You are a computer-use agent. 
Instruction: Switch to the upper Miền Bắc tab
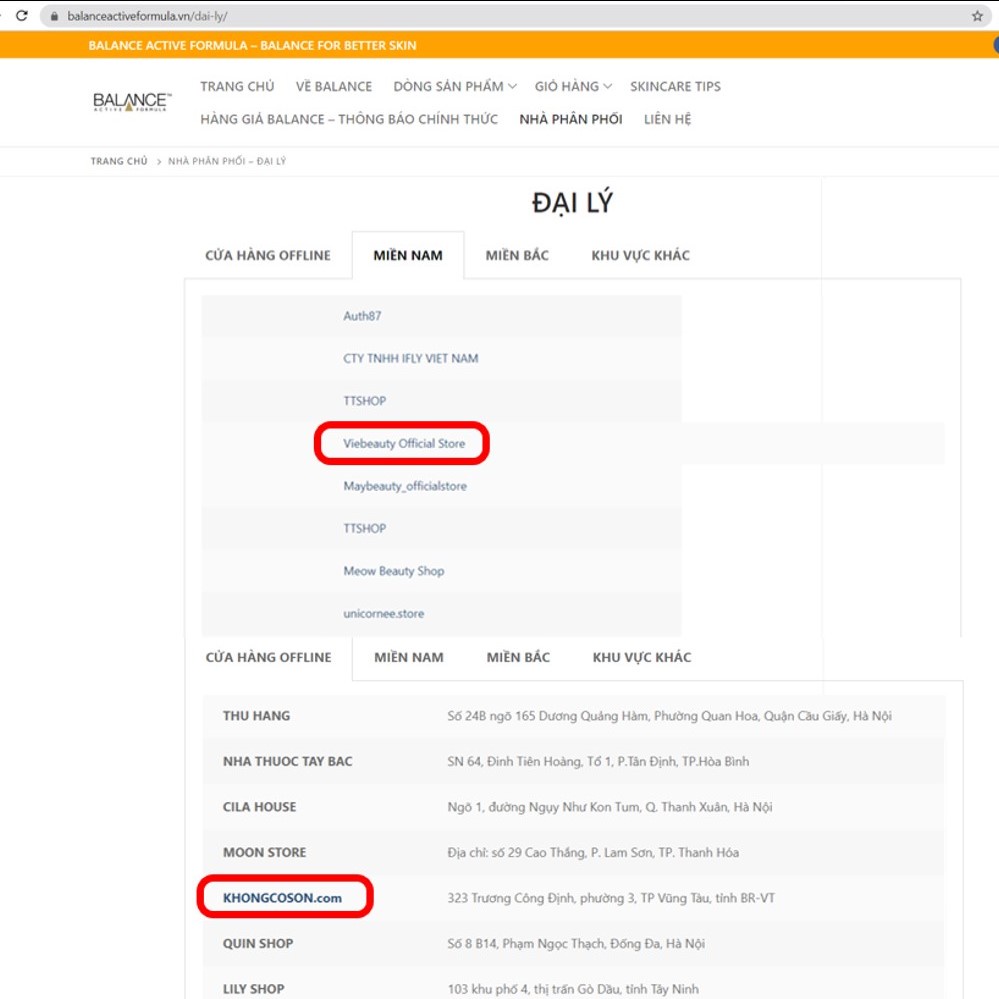[517, 255]
